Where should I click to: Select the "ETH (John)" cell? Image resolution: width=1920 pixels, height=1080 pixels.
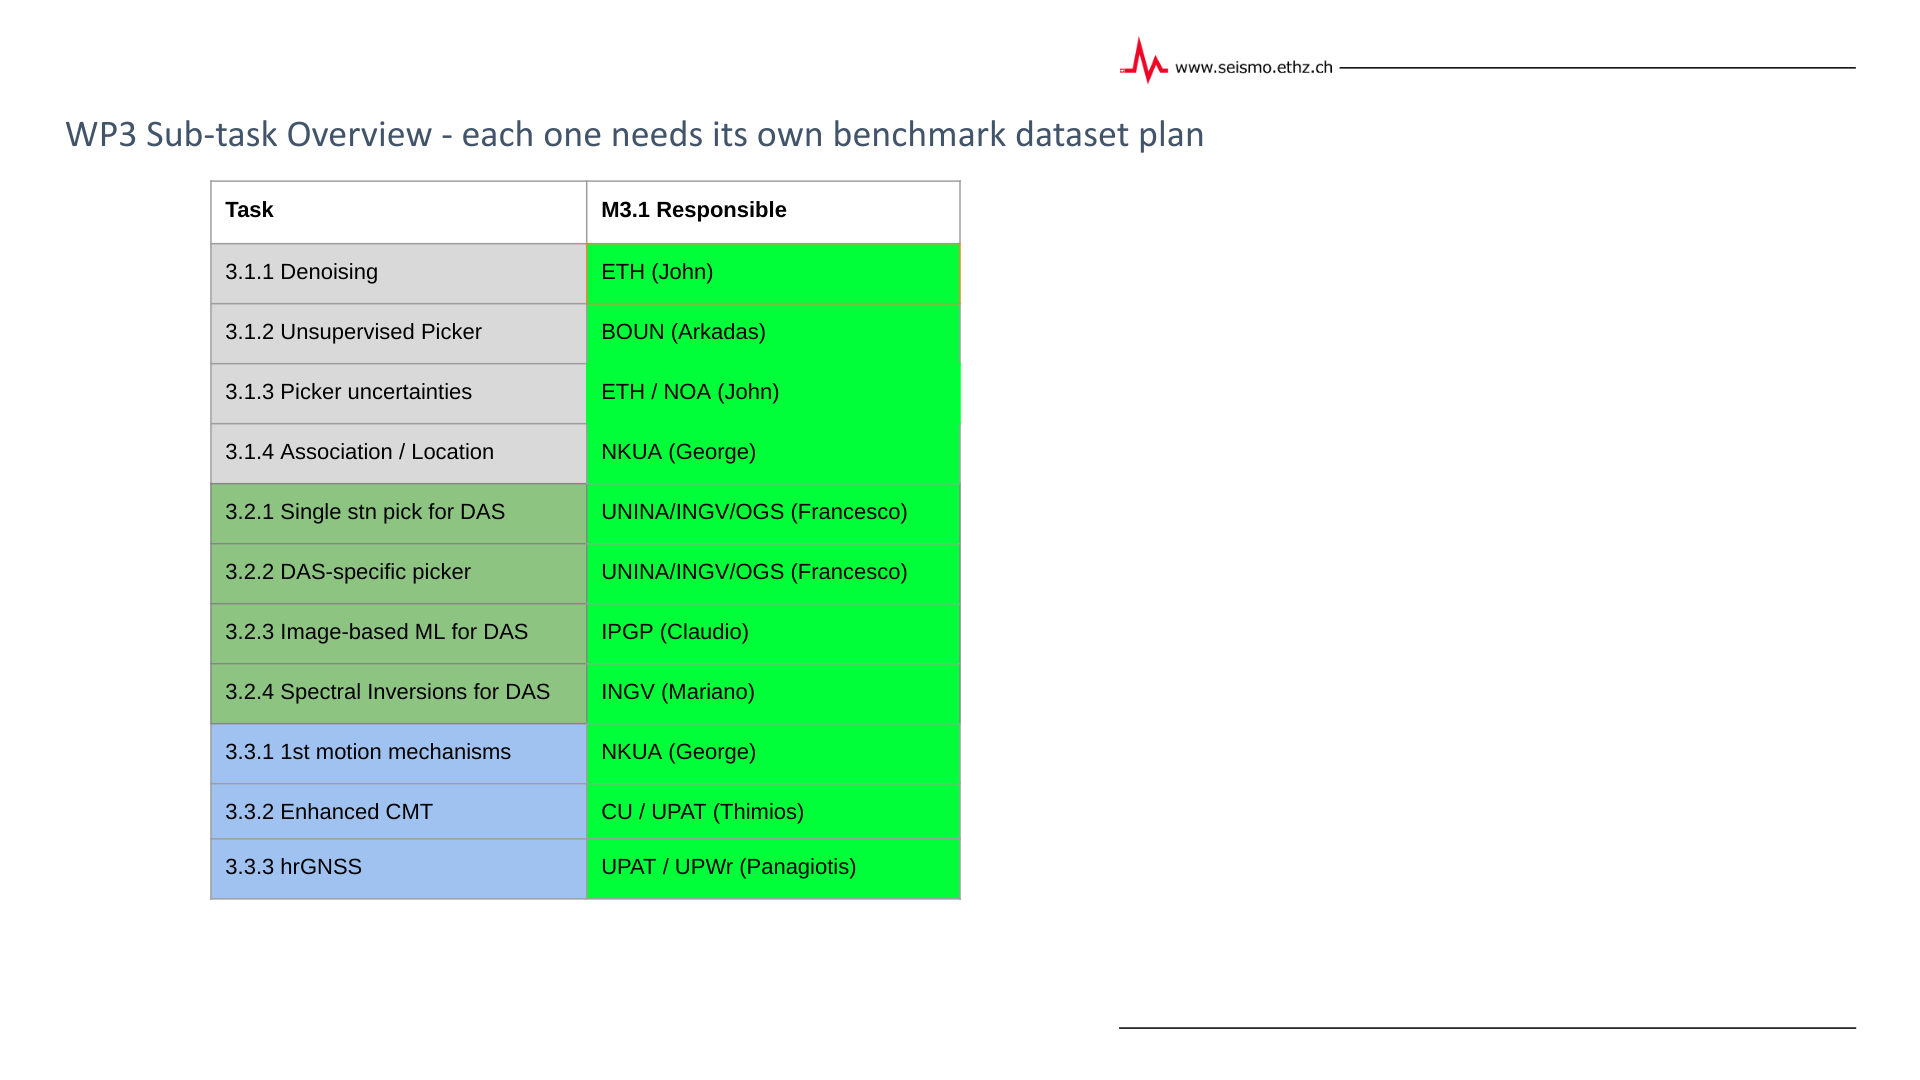773,273
